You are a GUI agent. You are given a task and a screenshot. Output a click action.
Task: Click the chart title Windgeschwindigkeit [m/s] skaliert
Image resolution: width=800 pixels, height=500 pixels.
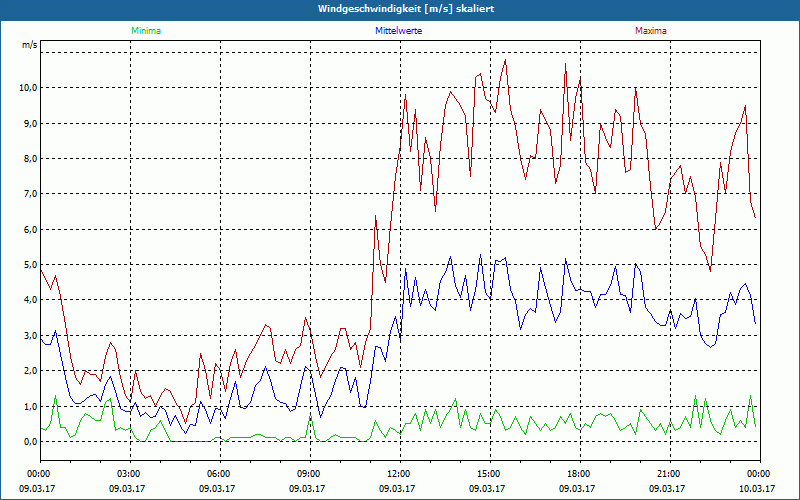click(x=406, y=9)
